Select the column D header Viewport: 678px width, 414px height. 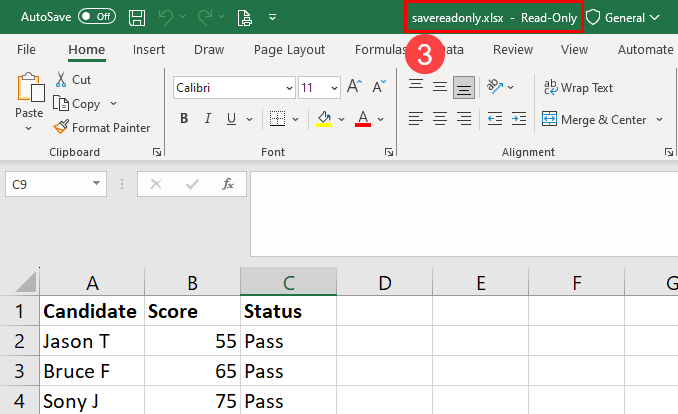[x=385, y=282]
